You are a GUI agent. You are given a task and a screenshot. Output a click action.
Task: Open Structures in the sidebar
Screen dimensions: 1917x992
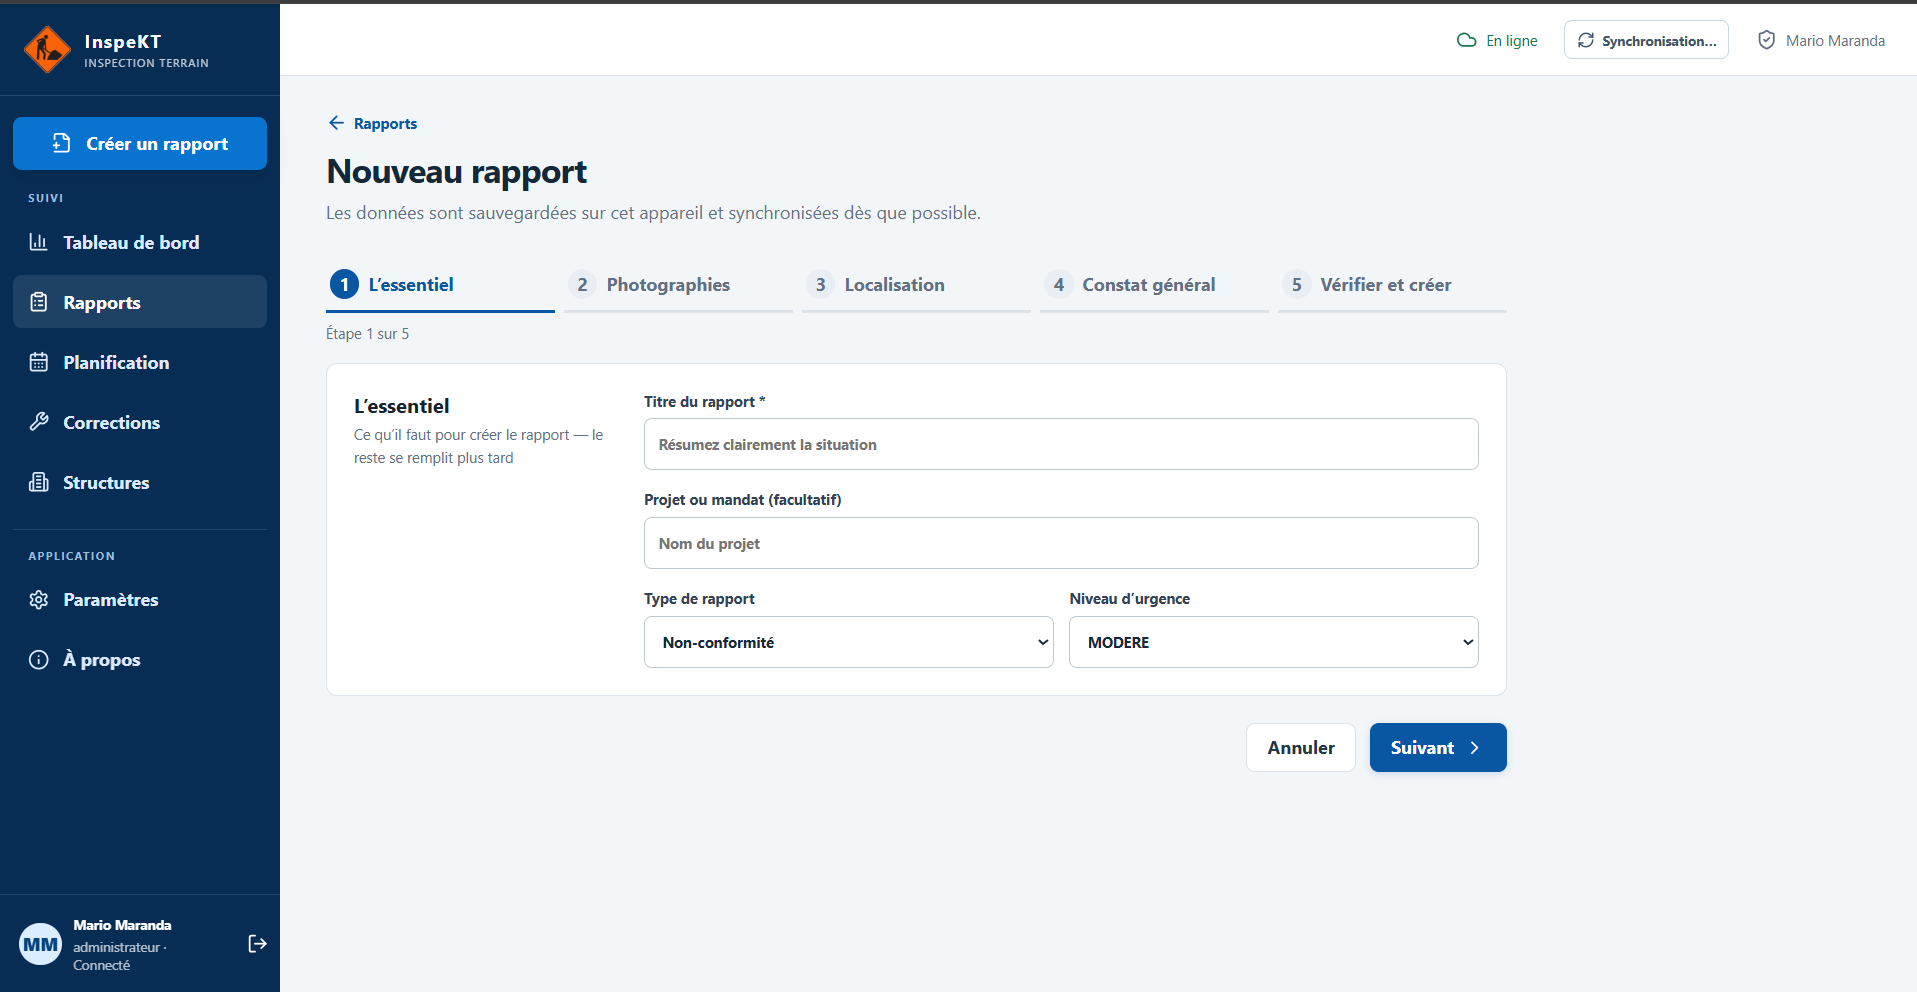pyautogui.click(x=140, y=482)
